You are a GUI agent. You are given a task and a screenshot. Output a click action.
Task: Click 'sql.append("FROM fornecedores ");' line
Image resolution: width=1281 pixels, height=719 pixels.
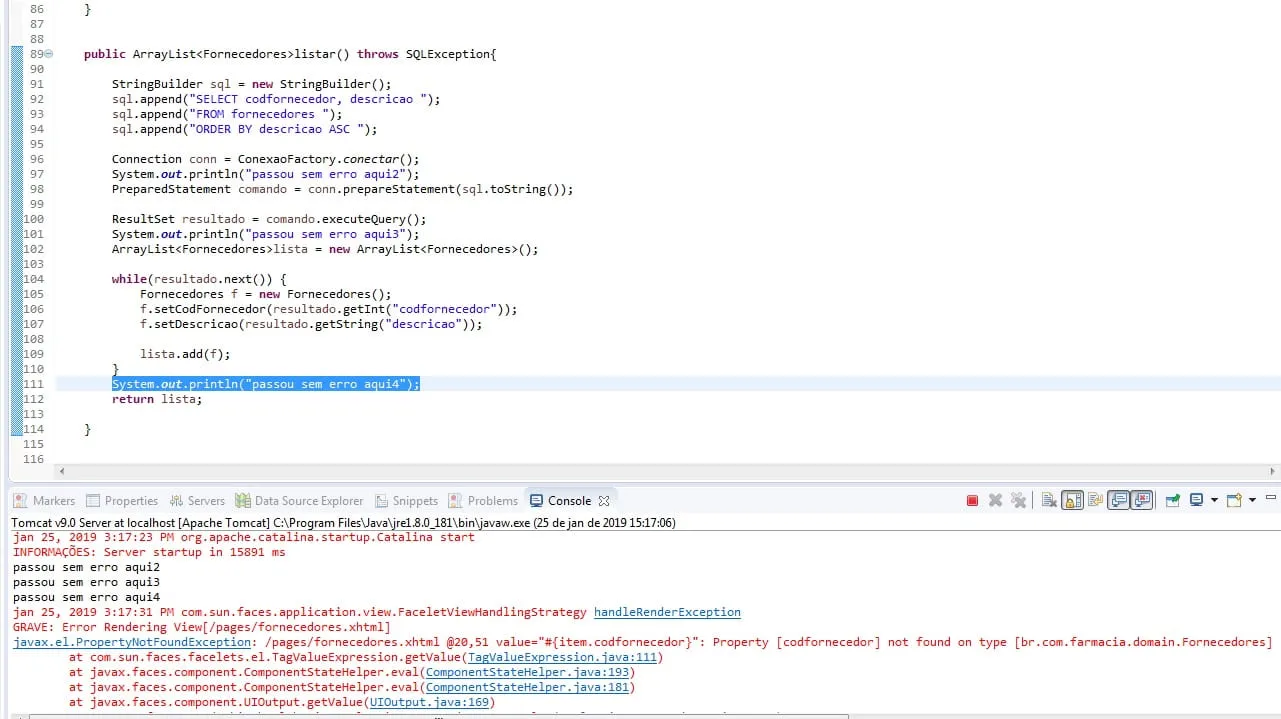click(x=227, y=114)
